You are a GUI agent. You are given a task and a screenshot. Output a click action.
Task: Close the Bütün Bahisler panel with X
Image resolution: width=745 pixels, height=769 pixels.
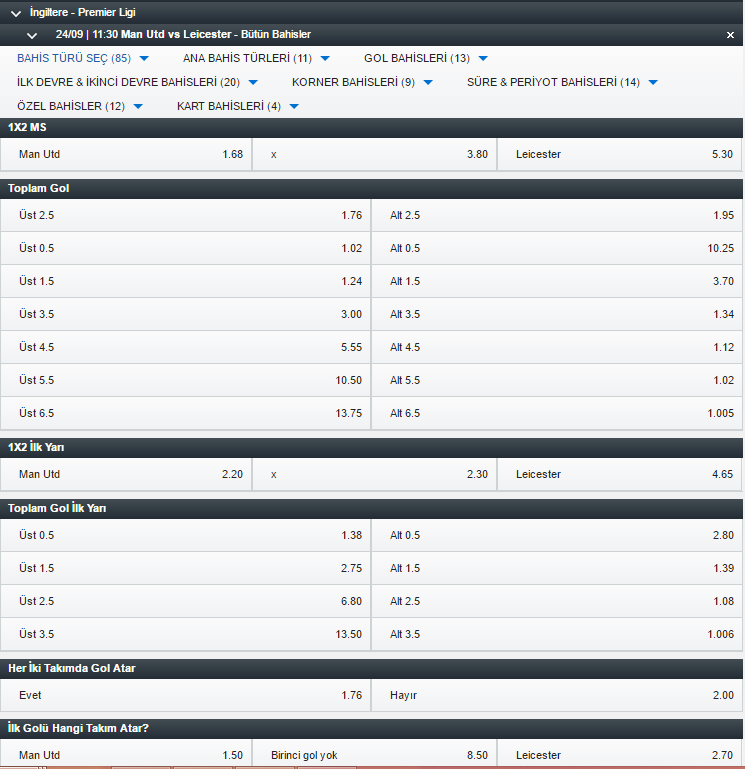(730, 35)
